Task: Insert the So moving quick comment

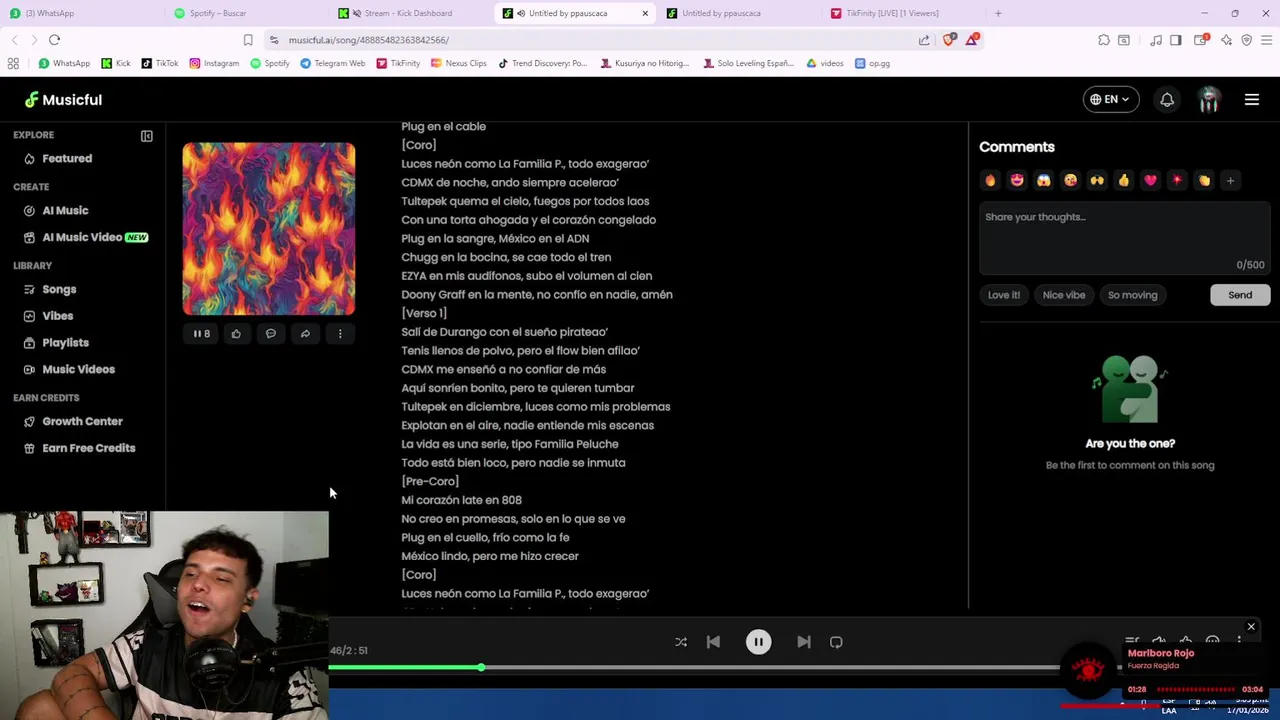Action: coord(1132,295)
